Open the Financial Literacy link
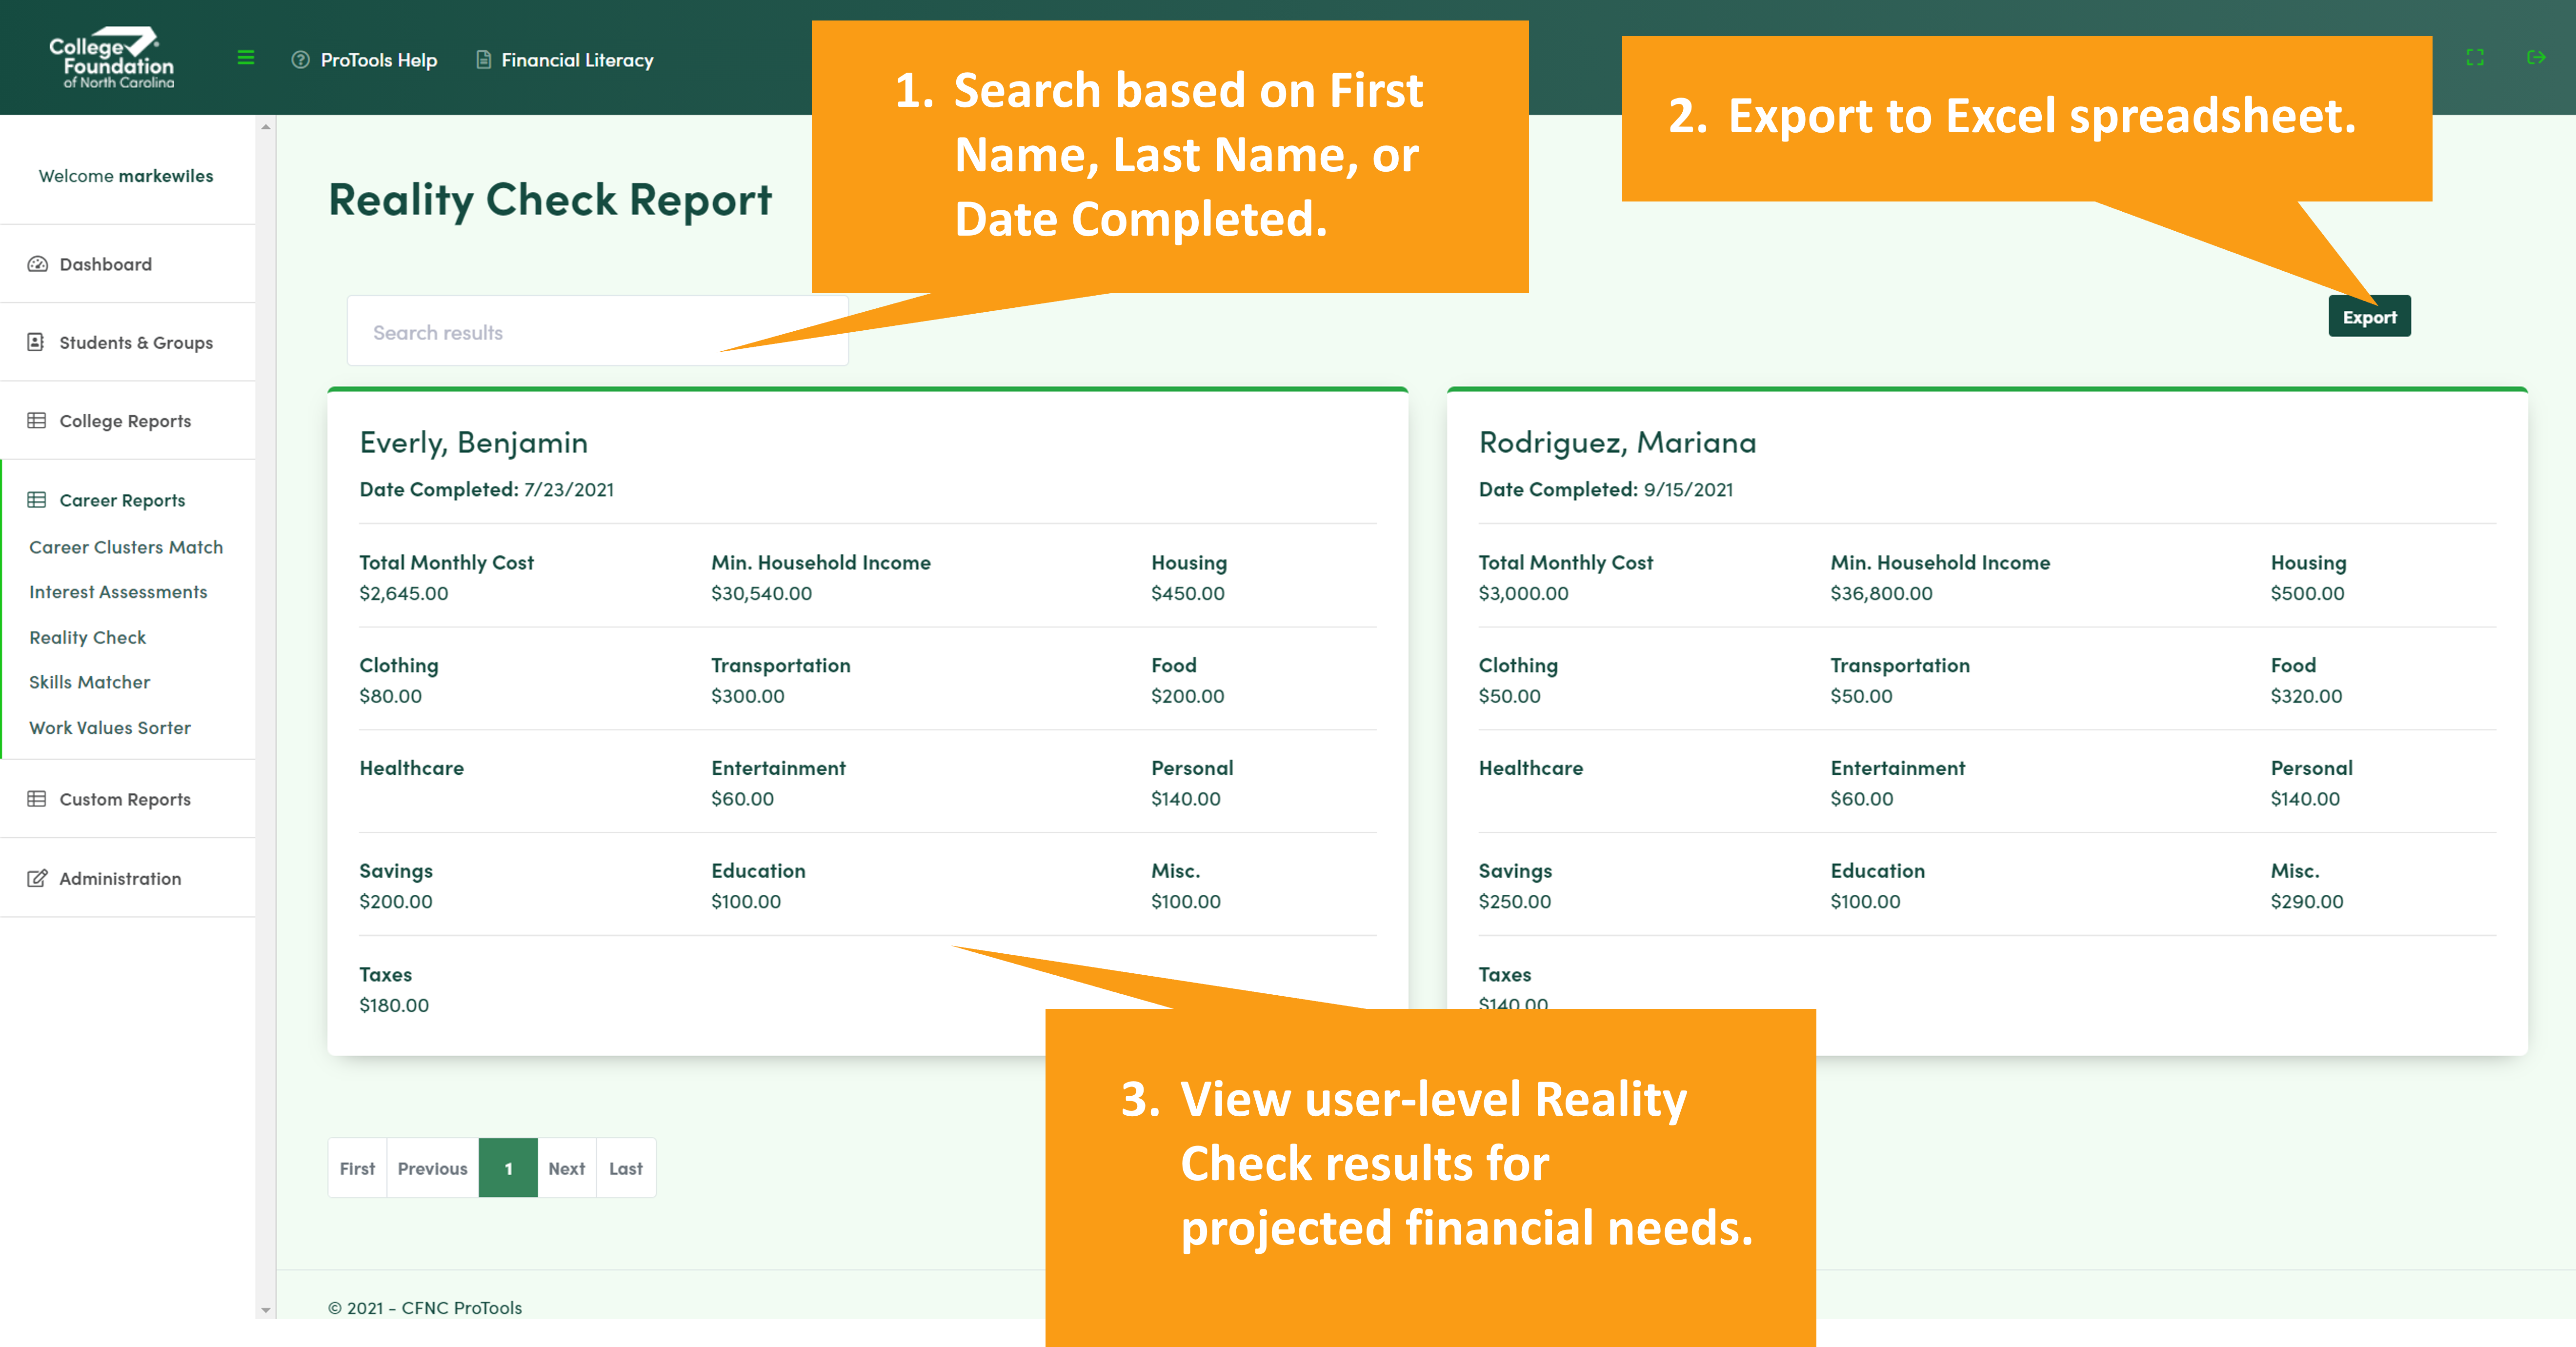 (577, 60)
